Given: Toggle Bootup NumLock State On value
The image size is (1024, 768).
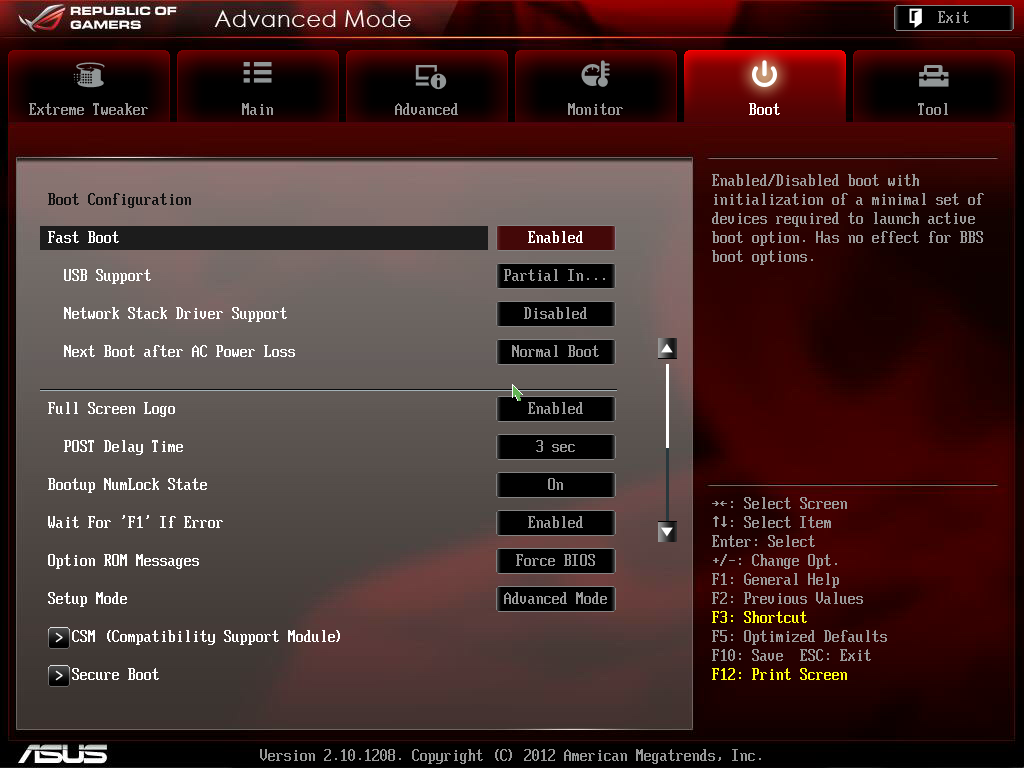Looking at the screenshot, I should 556,485.
